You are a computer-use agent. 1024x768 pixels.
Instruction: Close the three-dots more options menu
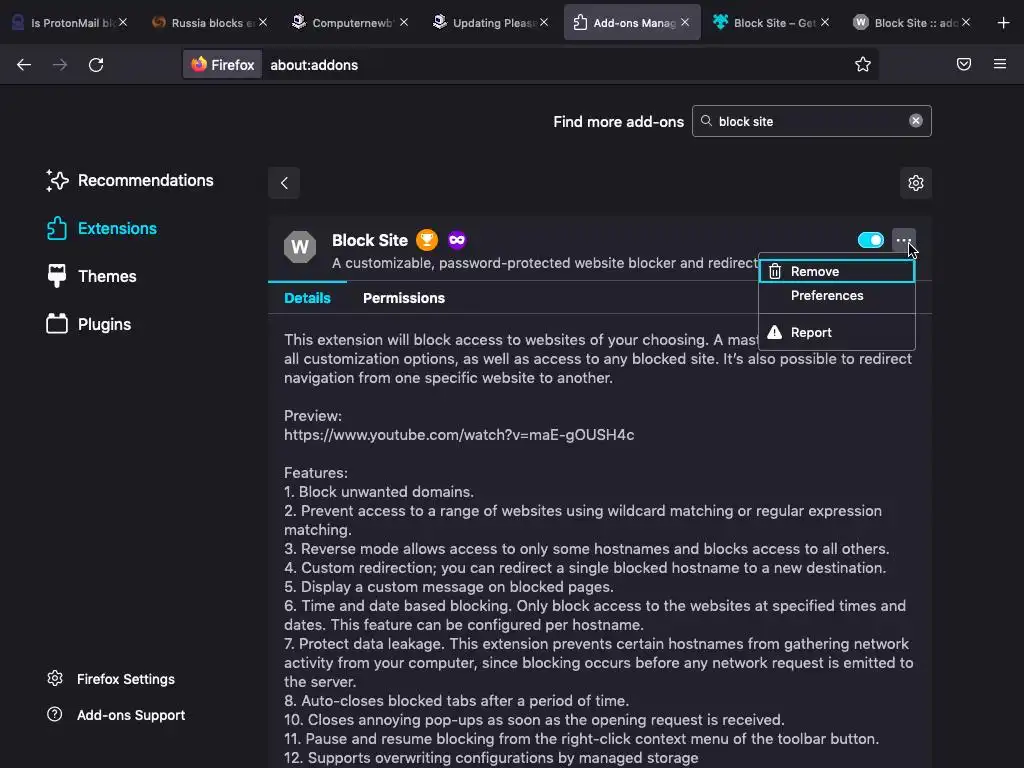point(904,240)
